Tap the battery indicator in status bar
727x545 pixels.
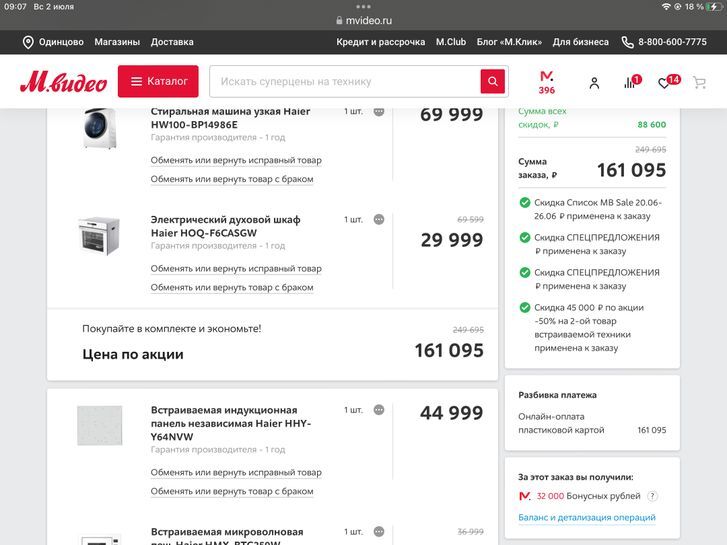click(714, 6)
